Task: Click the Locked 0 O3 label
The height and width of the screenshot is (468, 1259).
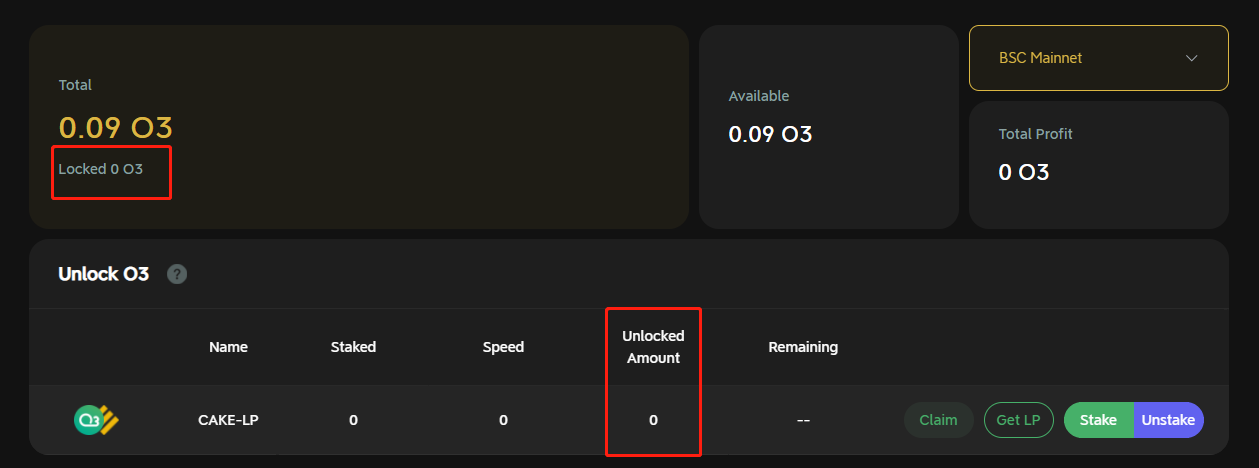Action: pos(101,169)
